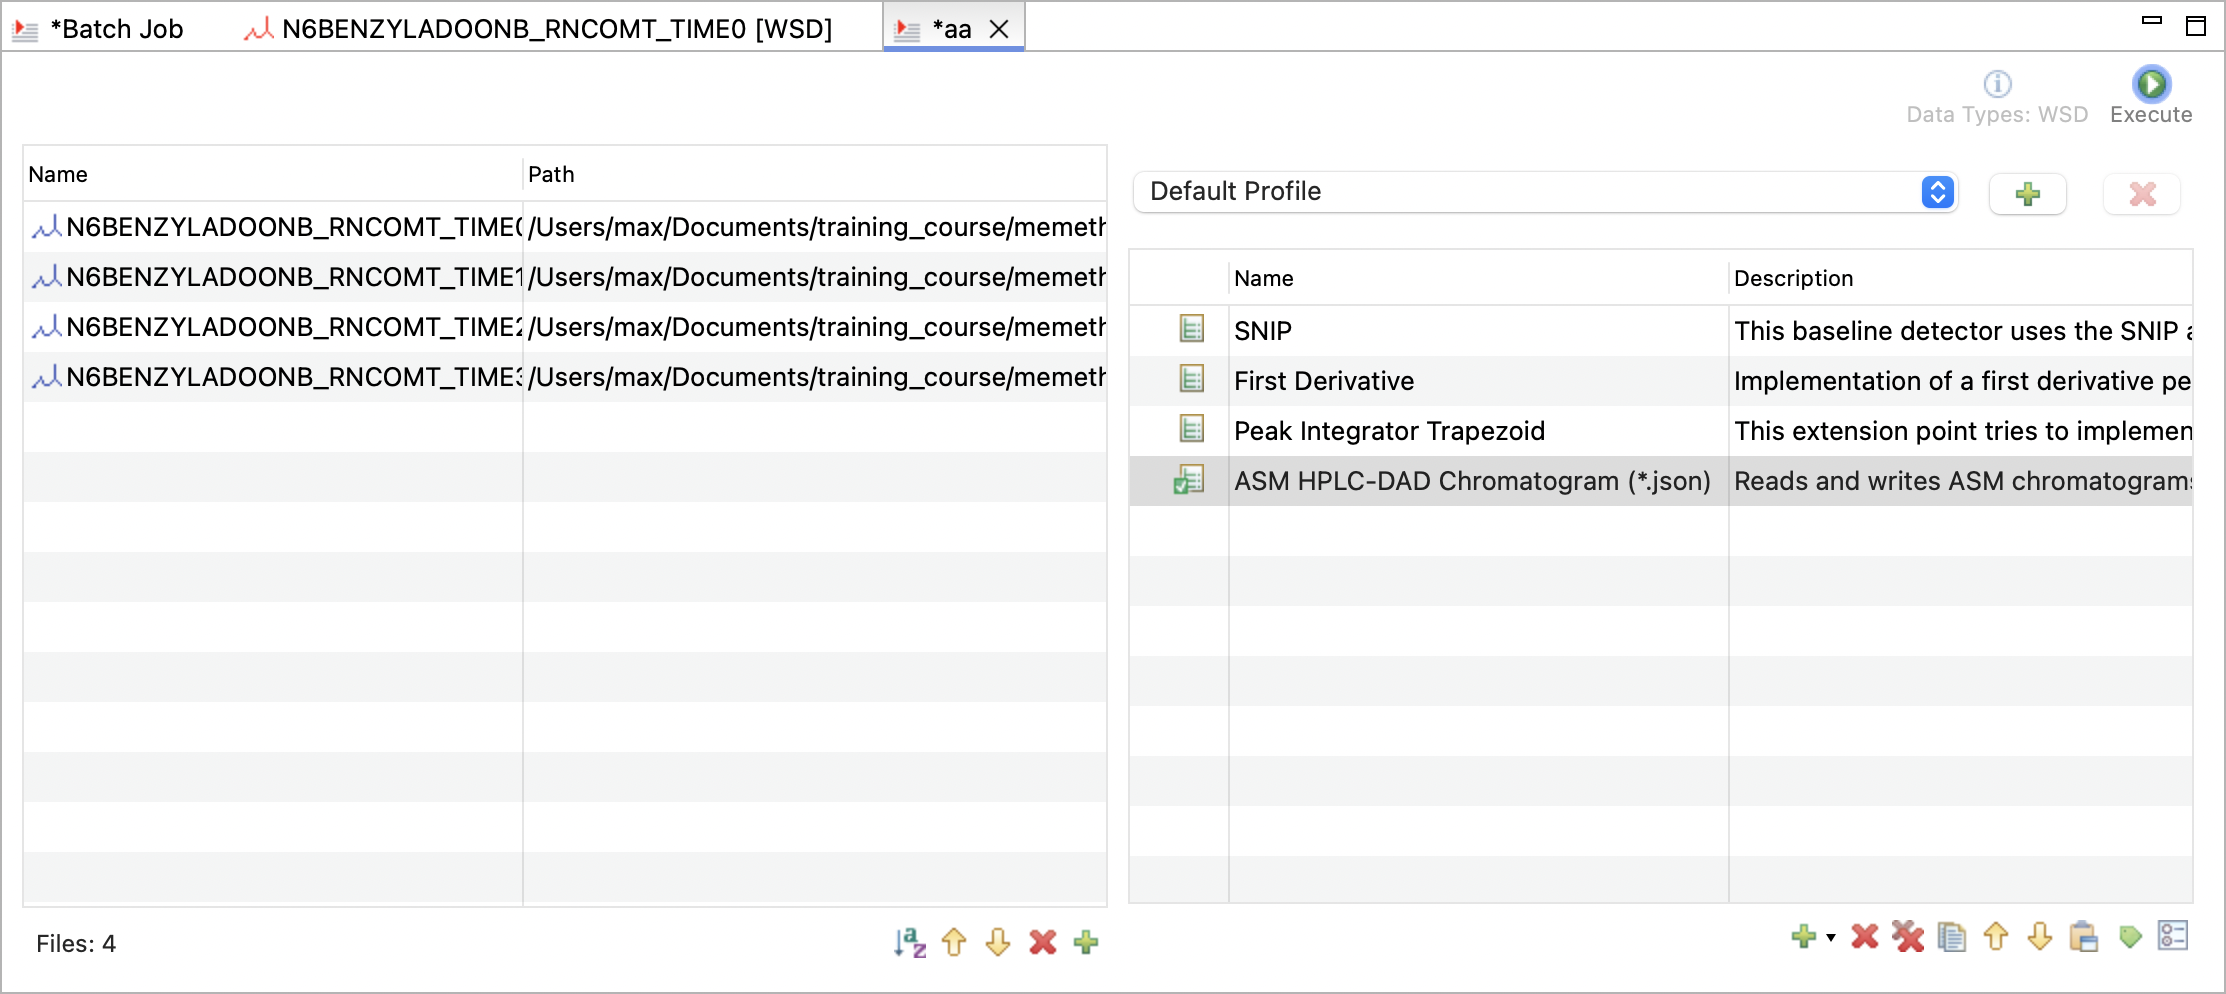
Task: Switch to the *Batch Job tab
Action: point(98,29)
